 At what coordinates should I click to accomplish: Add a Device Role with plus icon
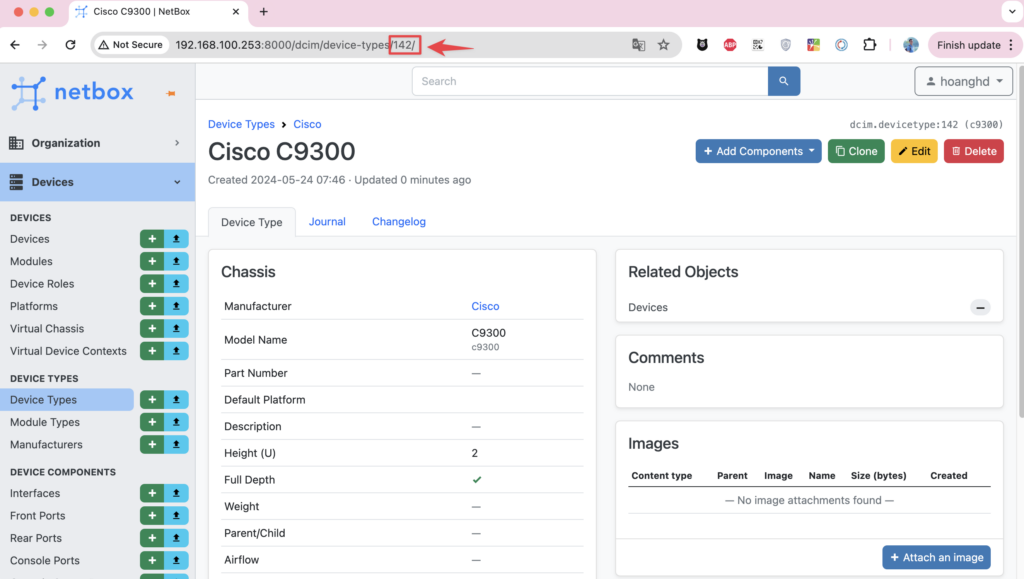(152, 284)
